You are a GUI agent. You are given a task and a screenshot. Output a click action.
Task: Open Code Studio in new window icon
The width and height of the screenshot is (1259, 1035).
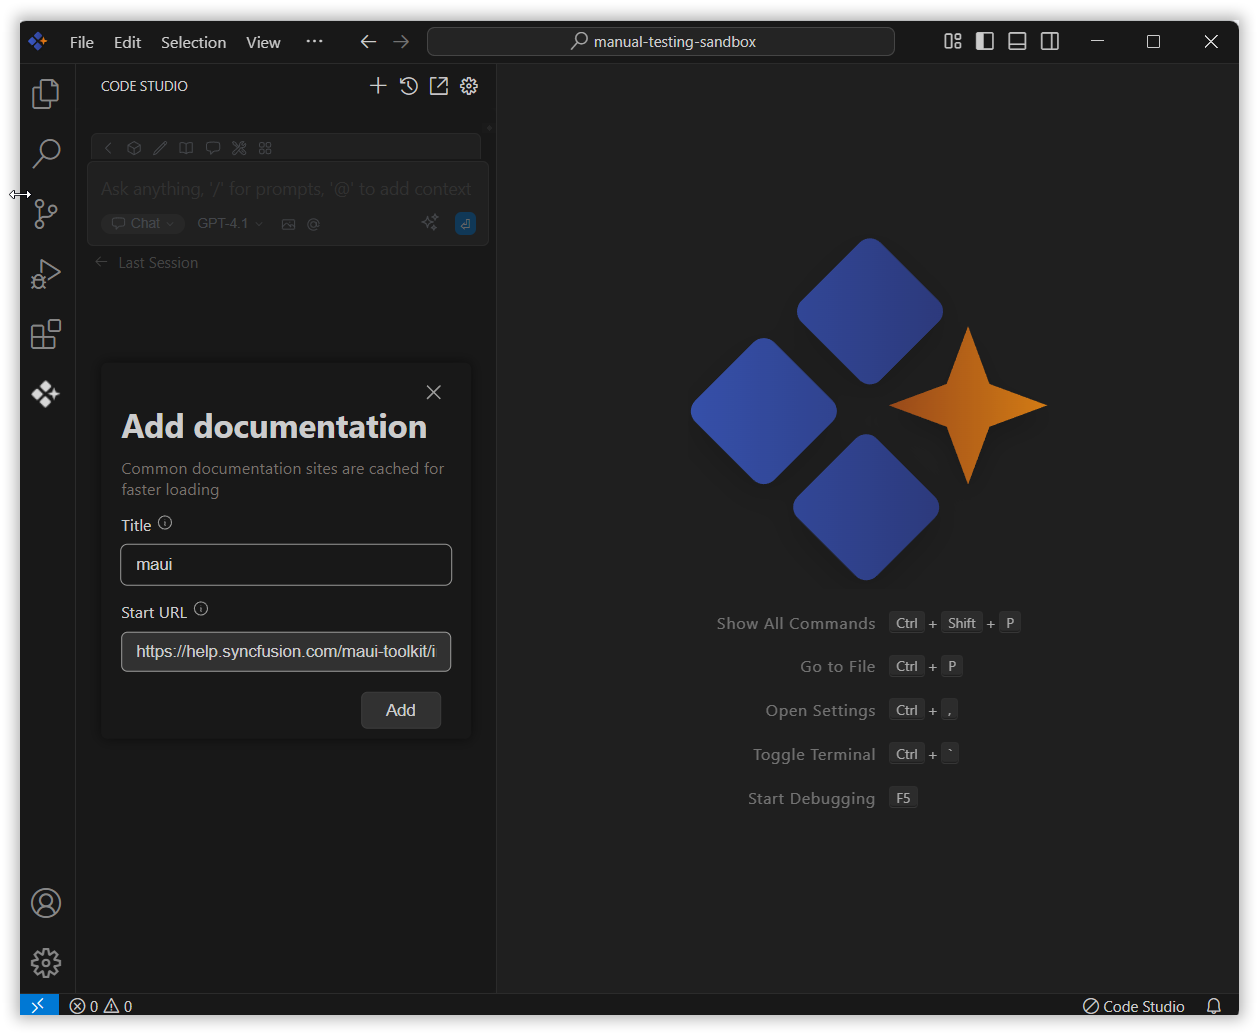(439, 86)
